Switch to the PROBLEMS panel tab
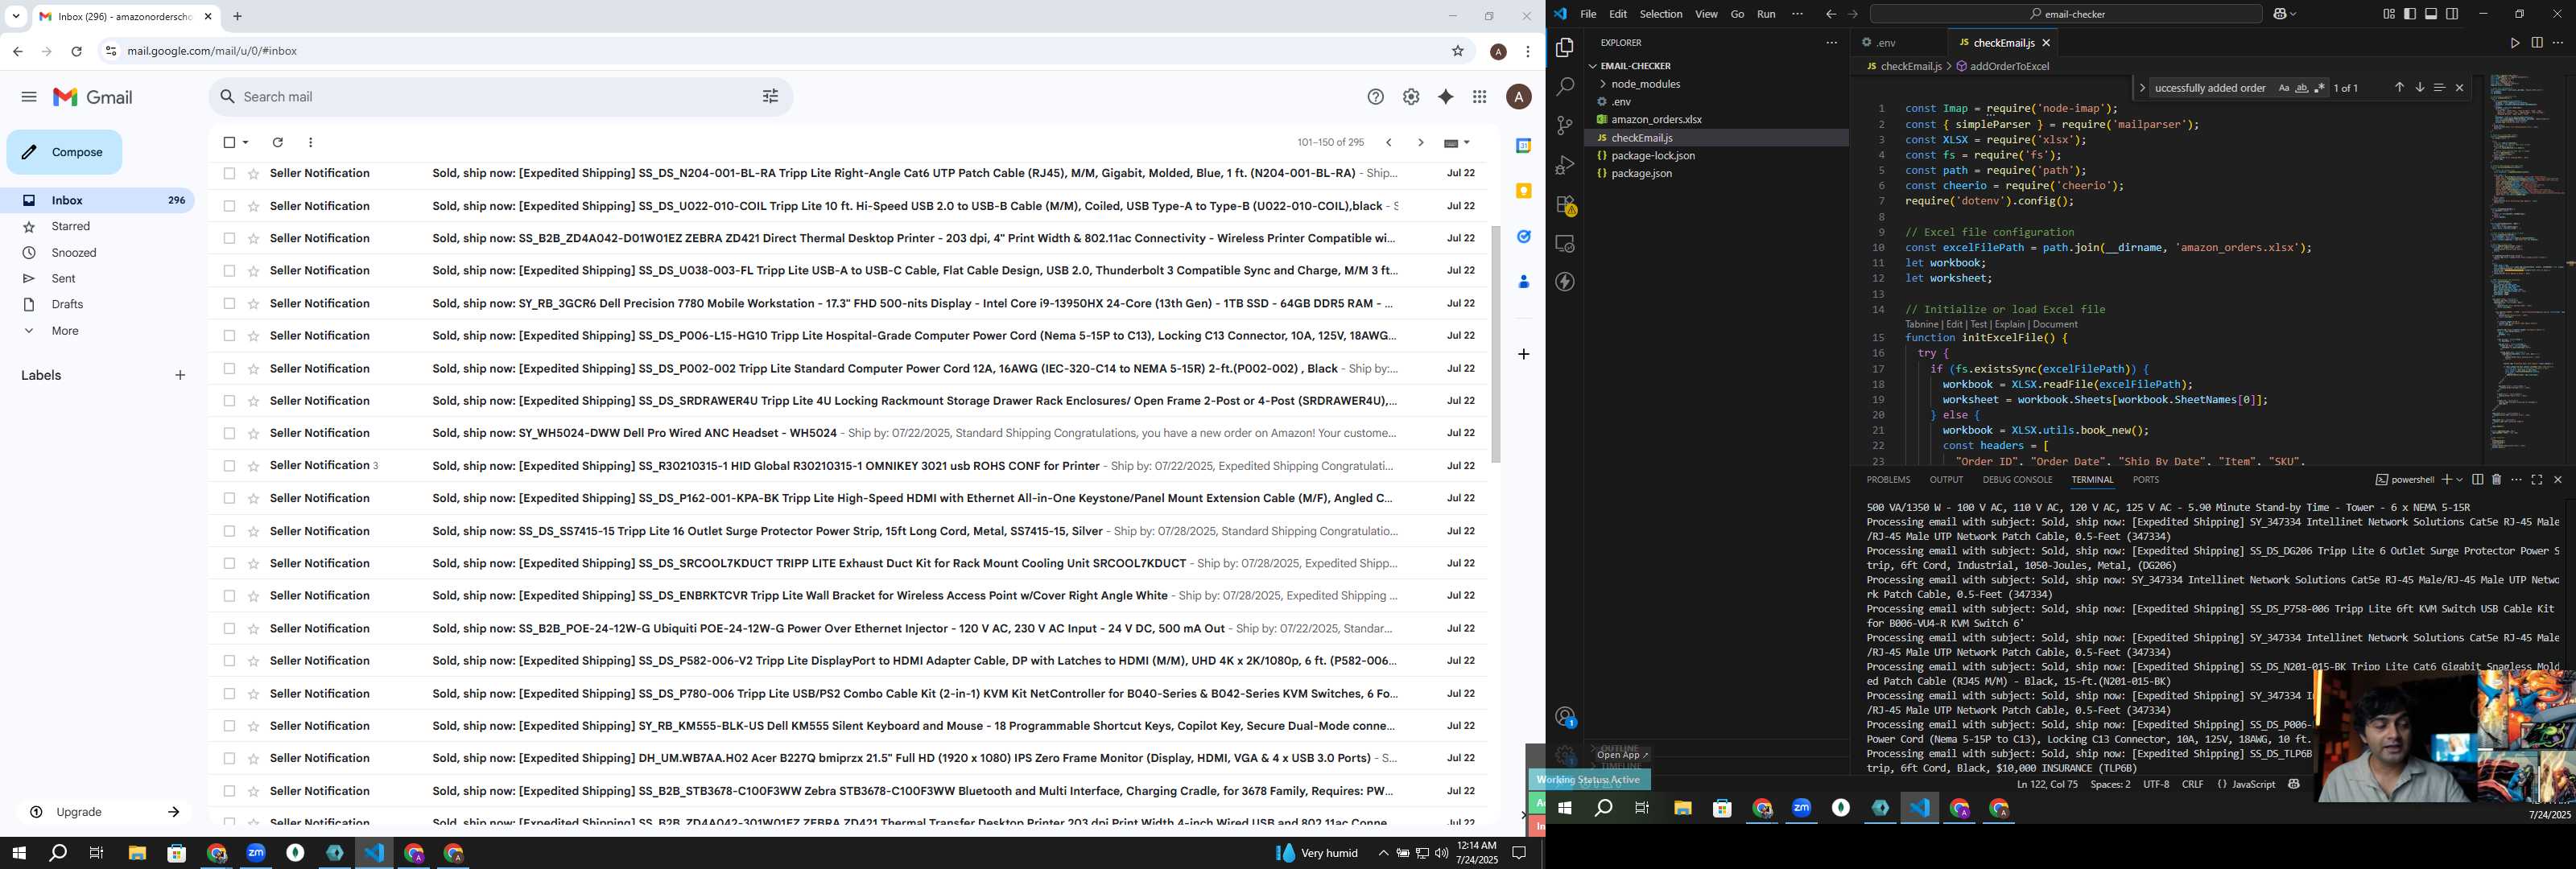The image size is (2576, 869). point(1888,480)
